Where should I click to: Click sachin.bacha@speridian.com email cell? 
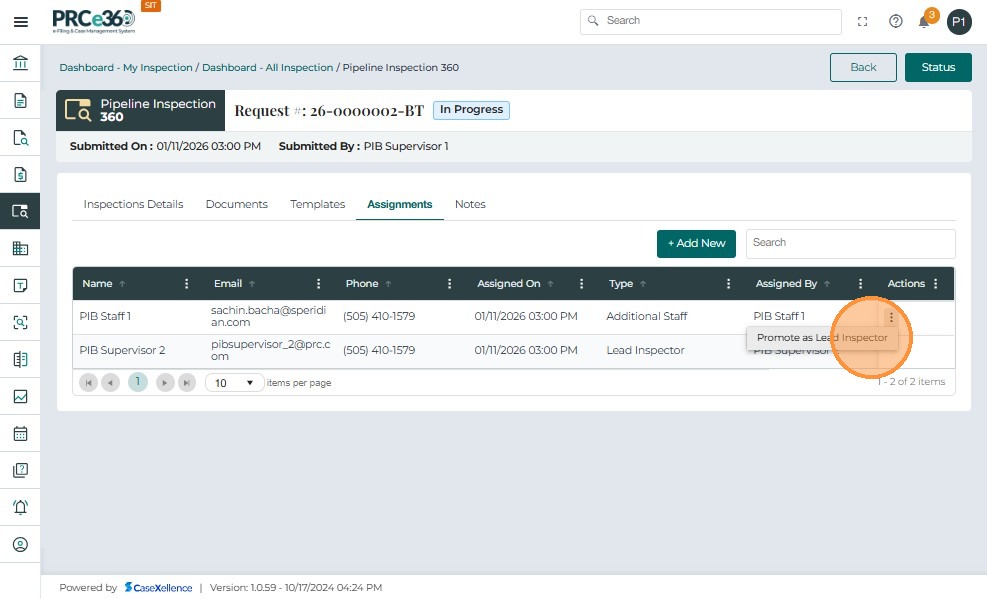(269, 316)
